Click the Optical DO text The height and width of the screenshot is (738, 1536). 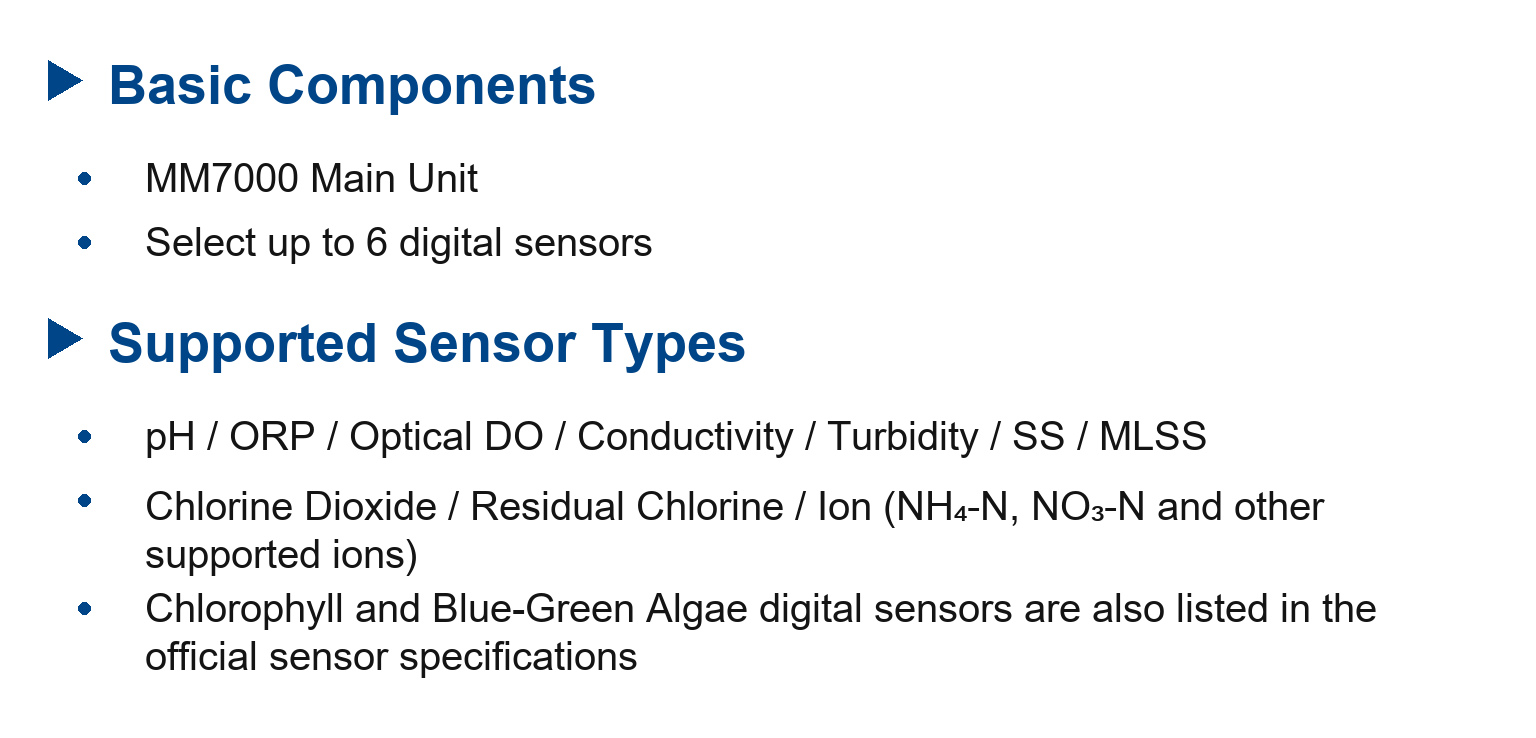[446, 437]
